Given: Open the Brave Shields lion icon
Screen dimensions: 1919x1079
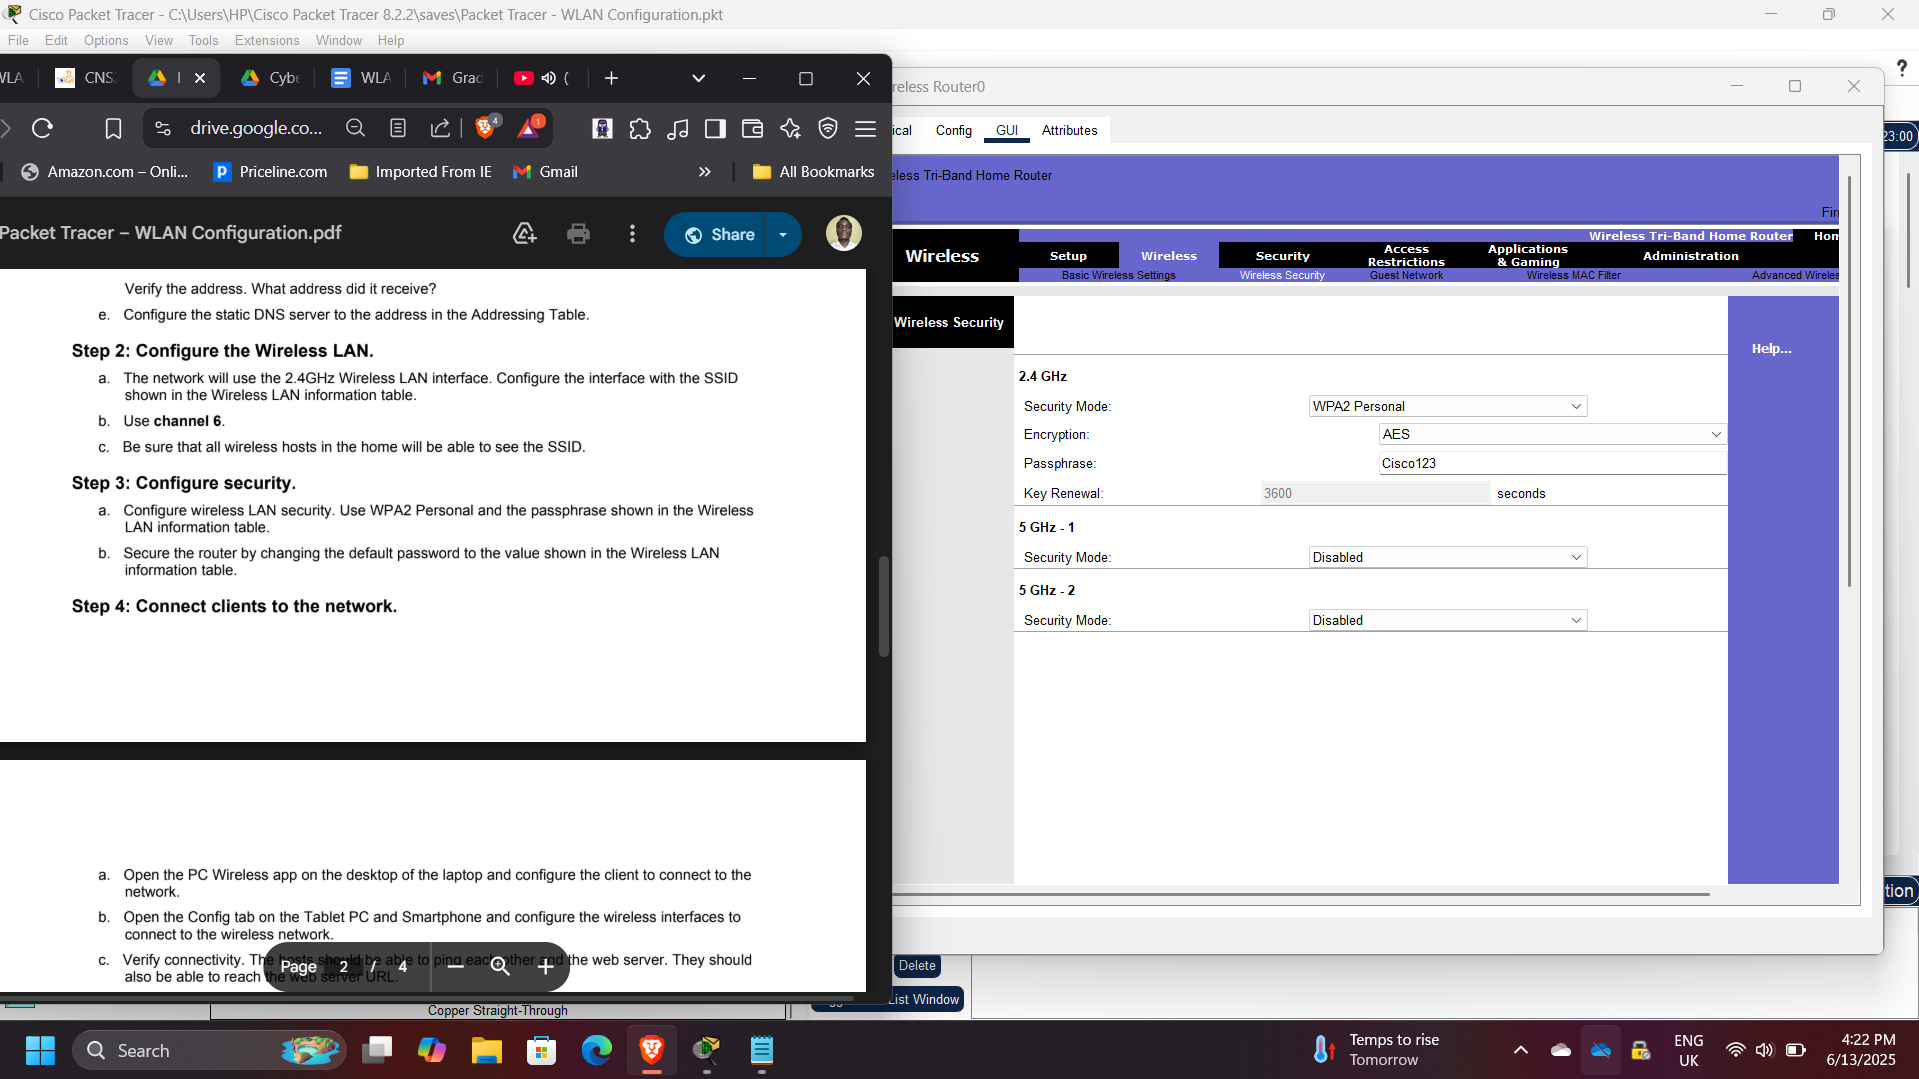Looking at the screenshot, I should point(486,128).
